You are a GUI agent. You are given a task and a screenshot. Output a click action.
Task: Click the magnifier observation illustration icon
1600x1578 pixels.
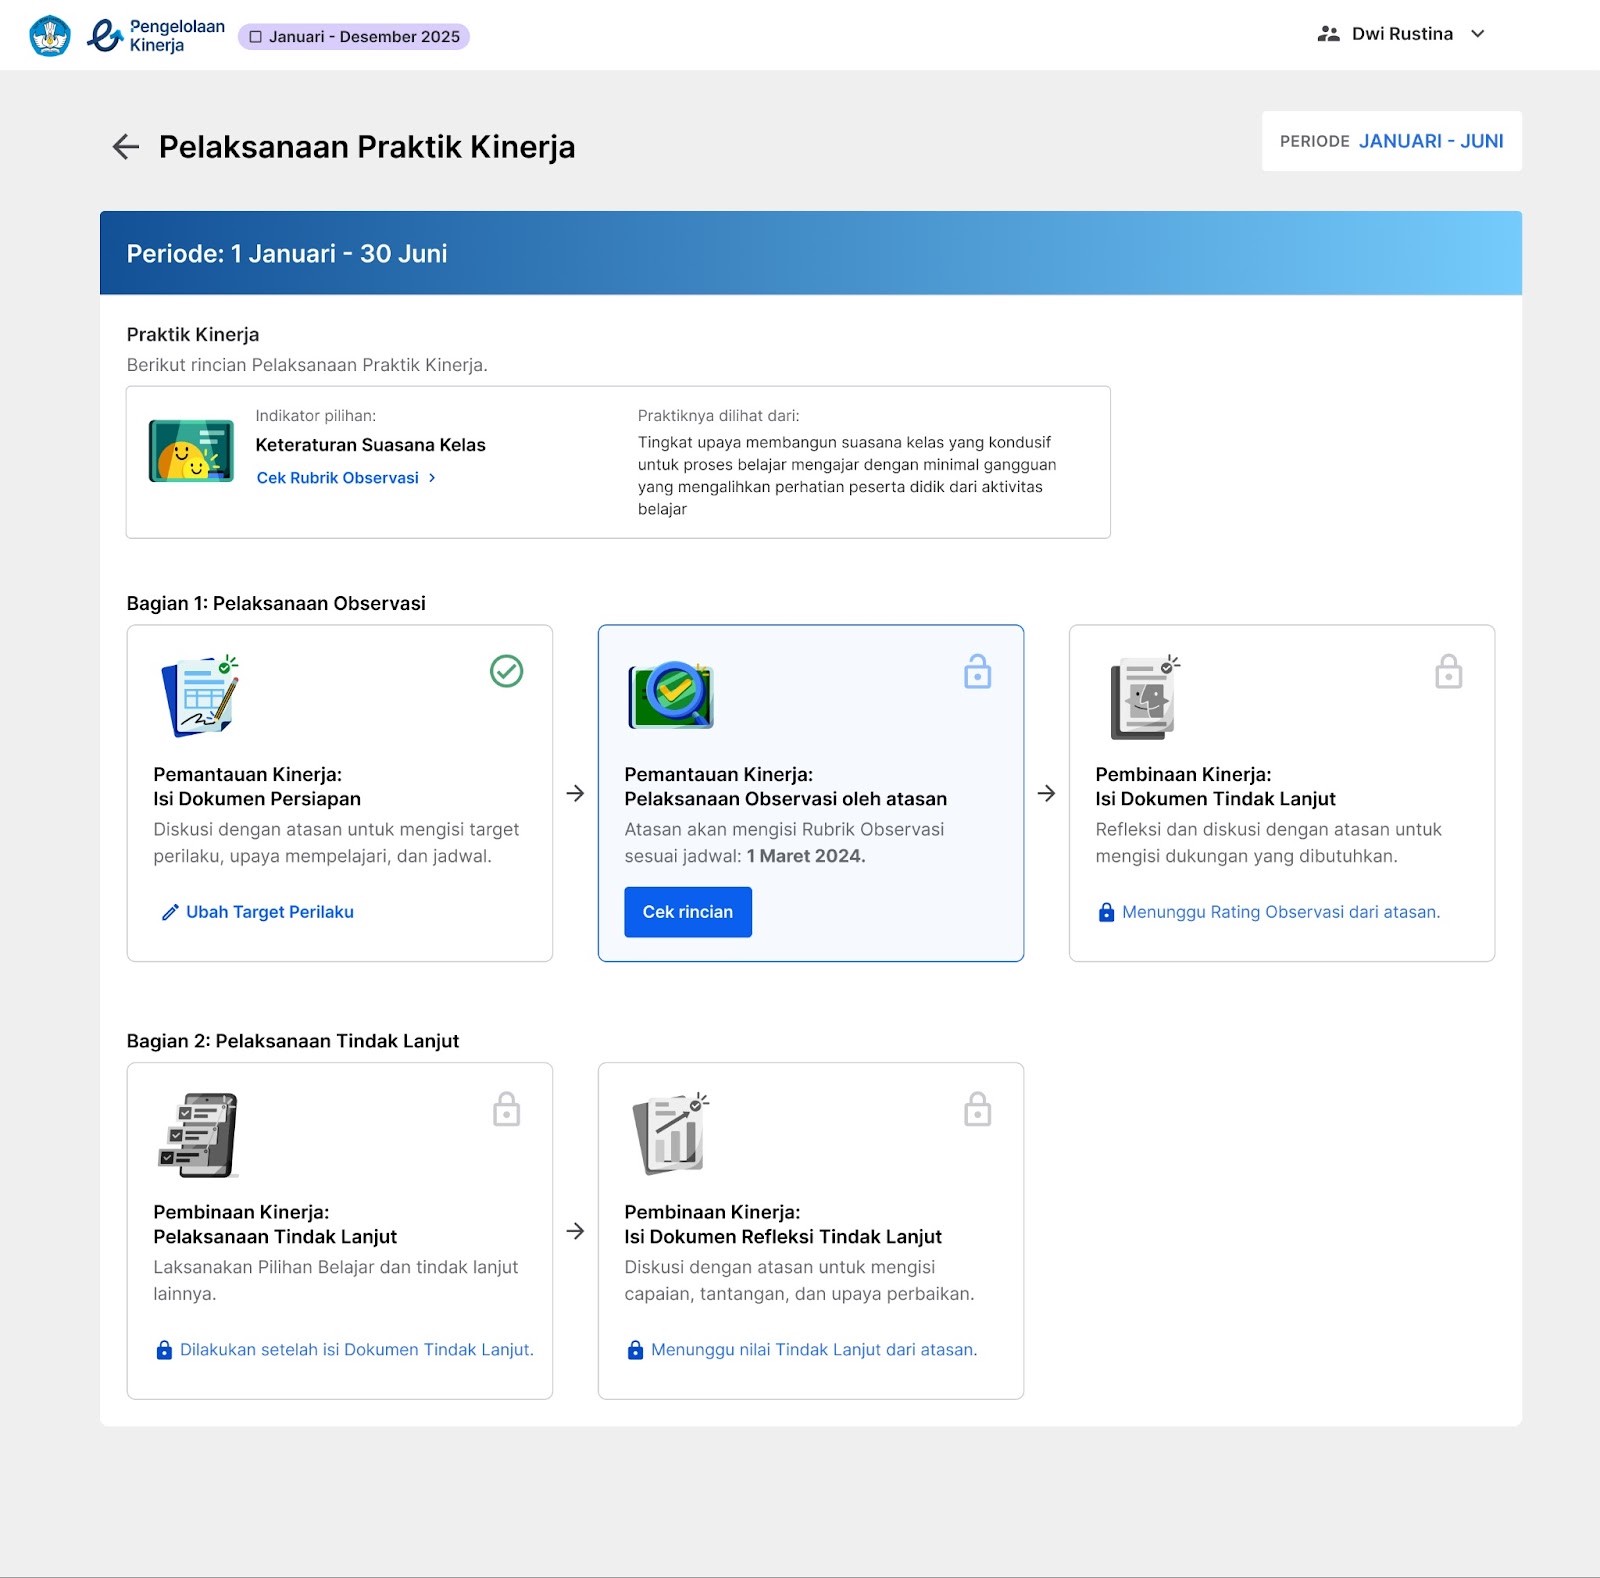[x=671, y=696]
